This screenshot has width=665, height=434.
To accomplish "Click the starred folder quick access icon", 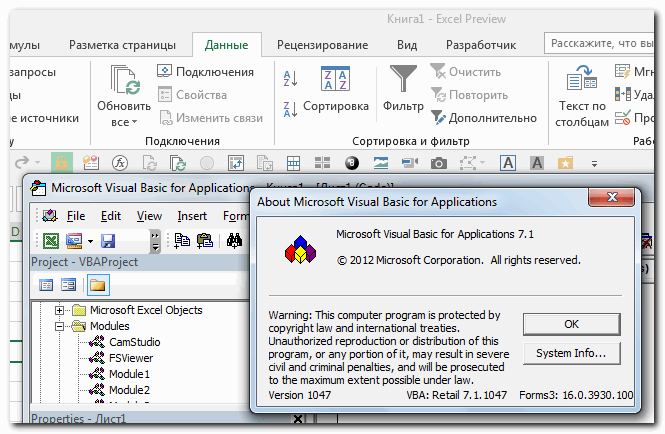I will tap(565, 163).
